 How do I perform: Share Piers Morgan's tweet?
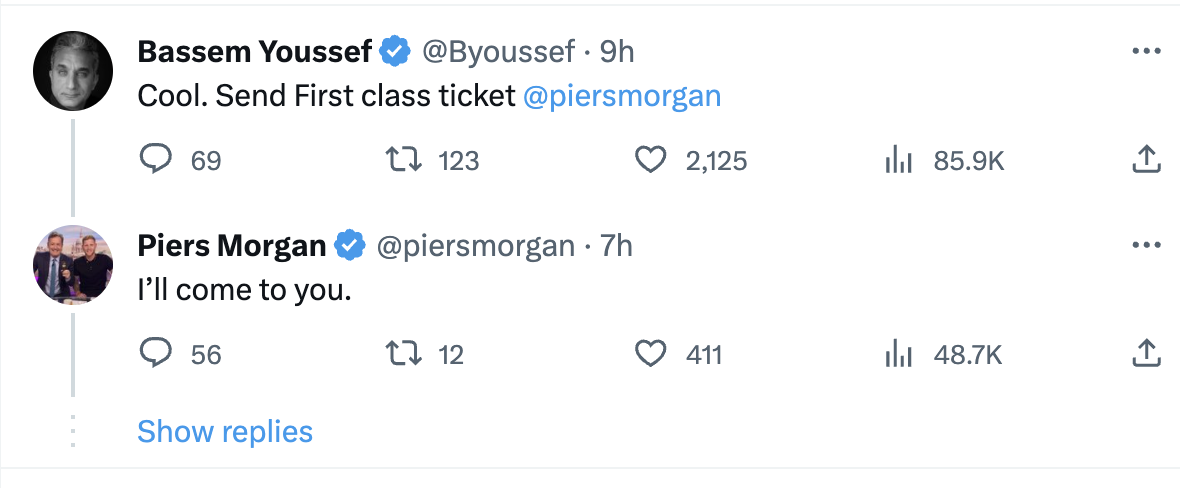click(x=1146, y=354)
